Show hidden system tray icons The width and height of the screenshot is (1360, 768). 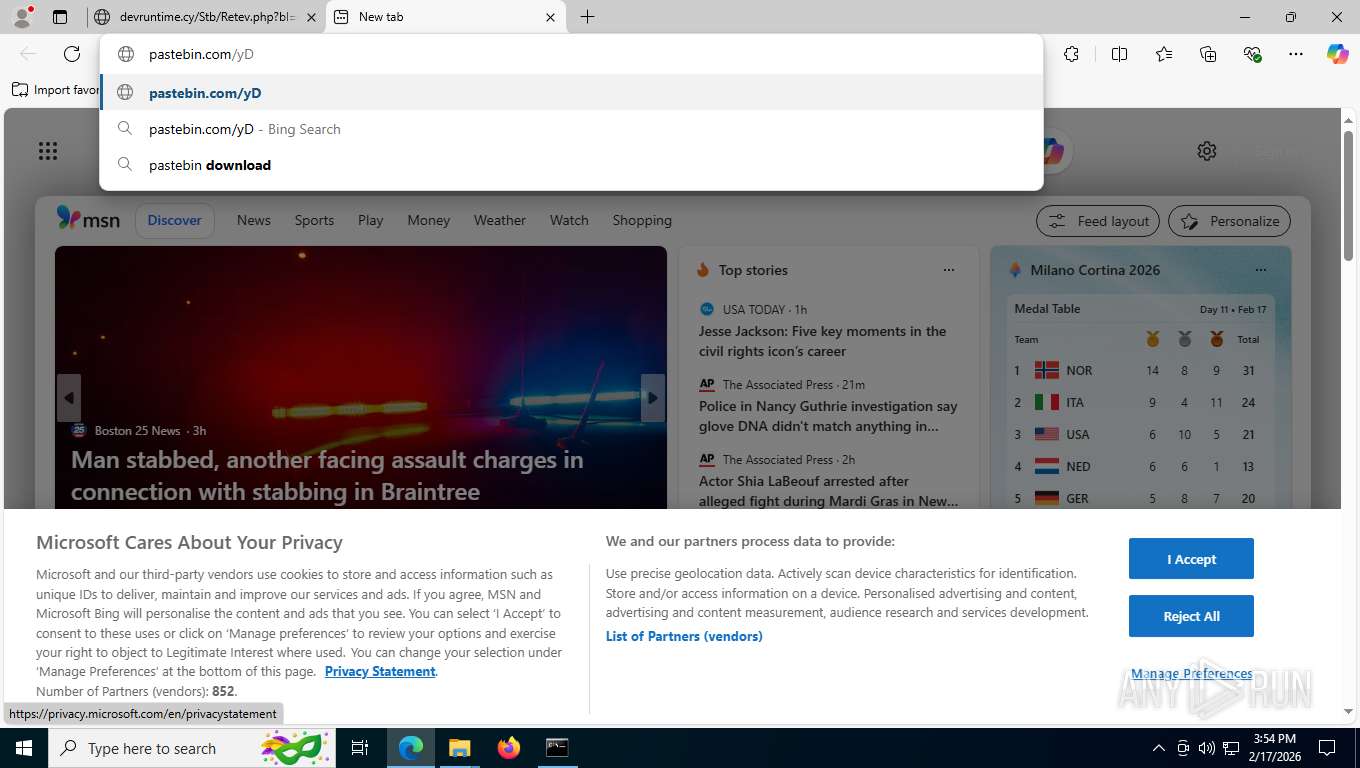pos(1159,748)
